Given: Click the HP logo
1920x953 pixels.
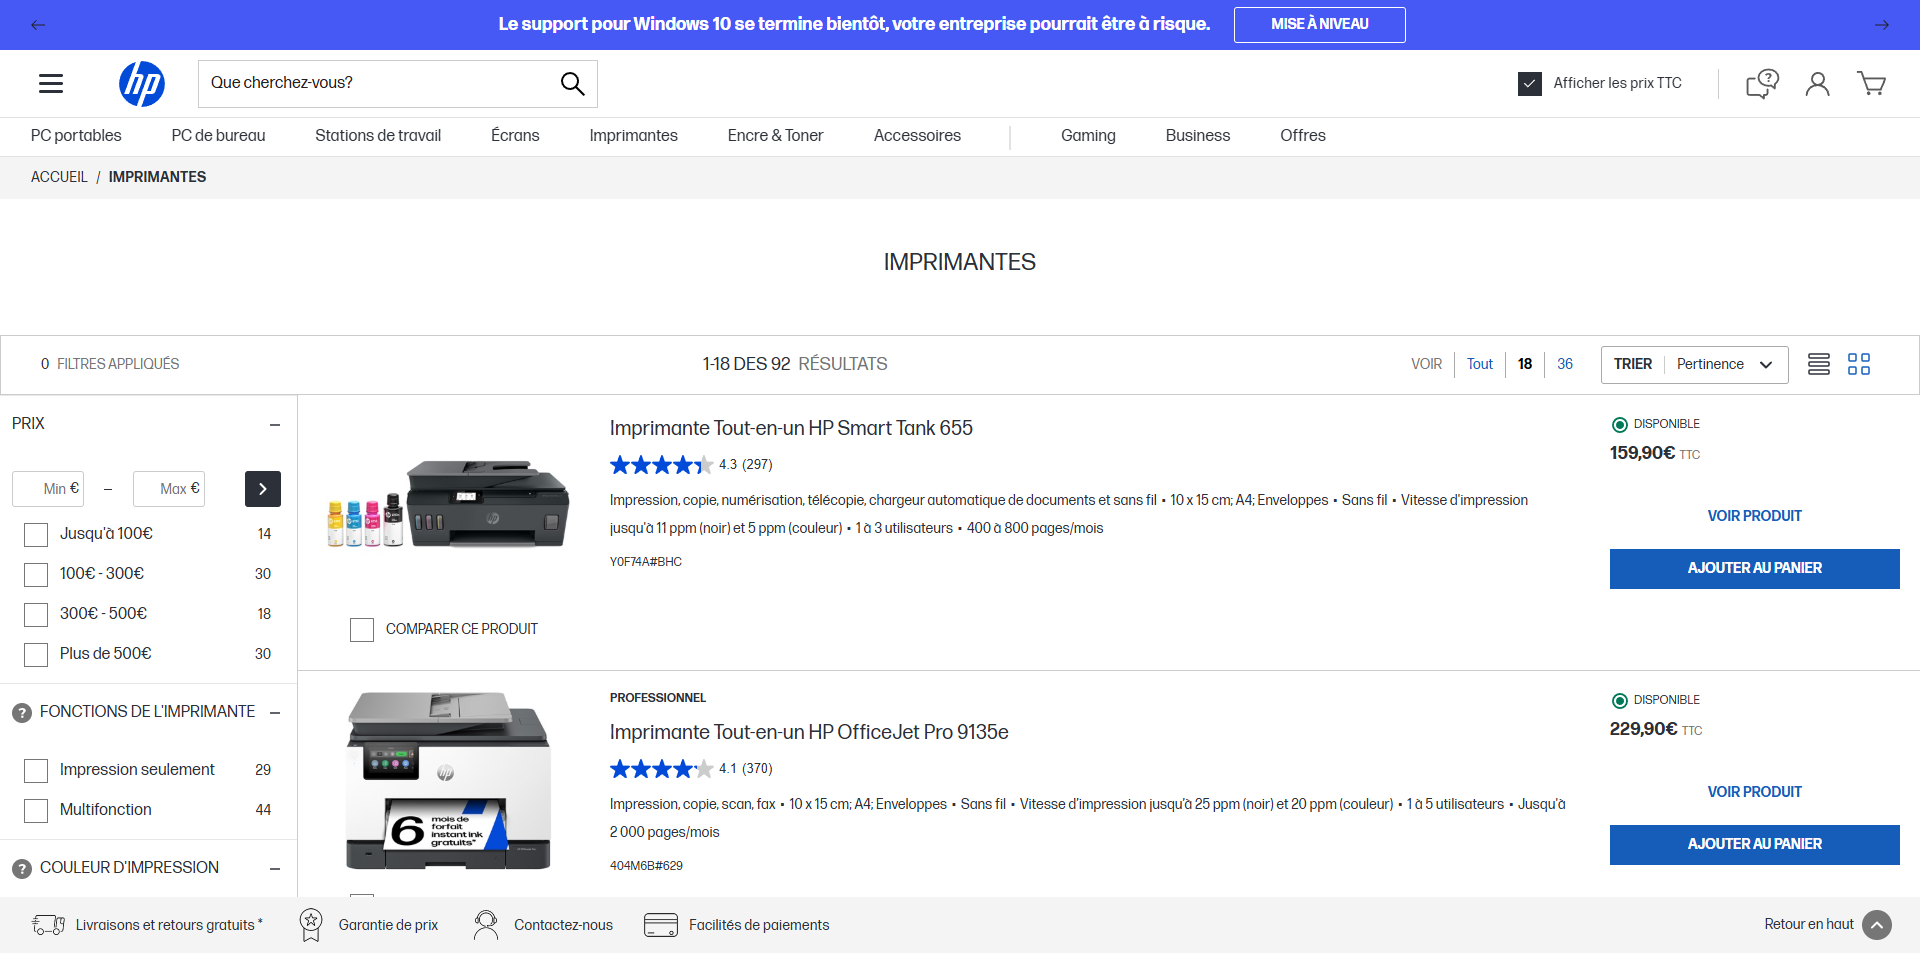Looking at the screenshot, I should tap(142, 84).
